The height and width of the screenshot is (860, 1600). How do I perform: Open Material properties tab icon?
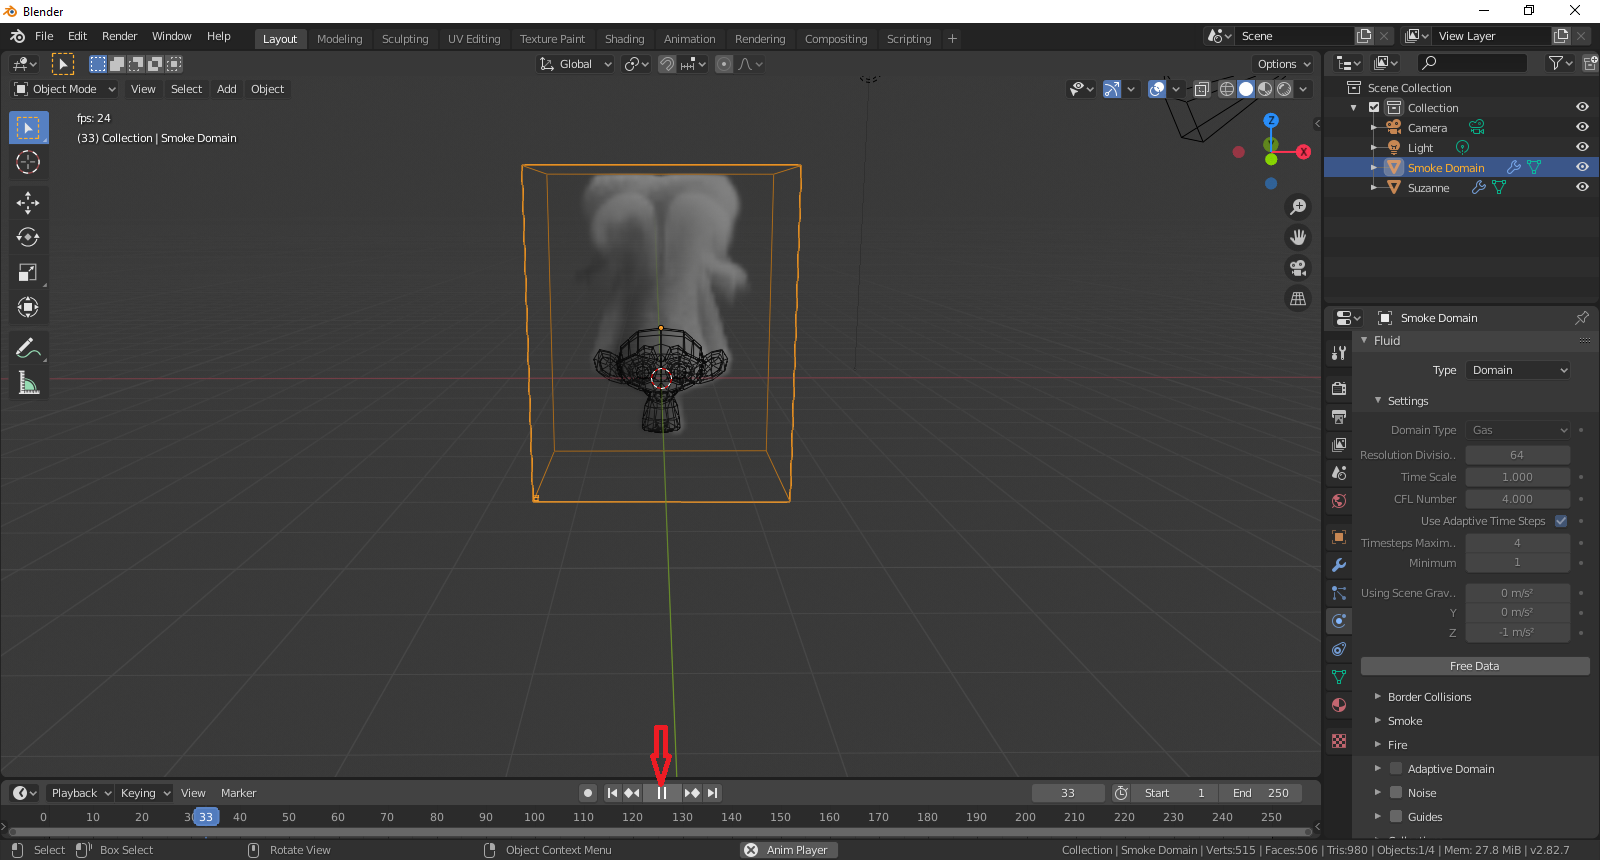tap(1339, 705)
